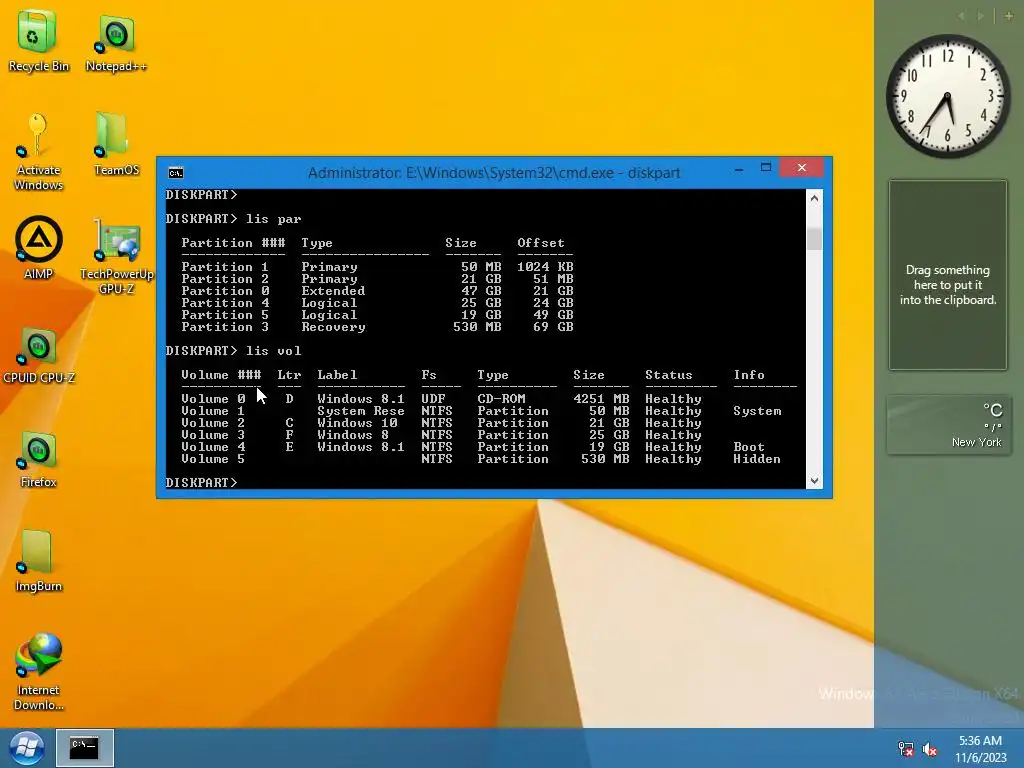Click the 'System' info value
The width and height of the screenshot is (1024, 768).
757,411
